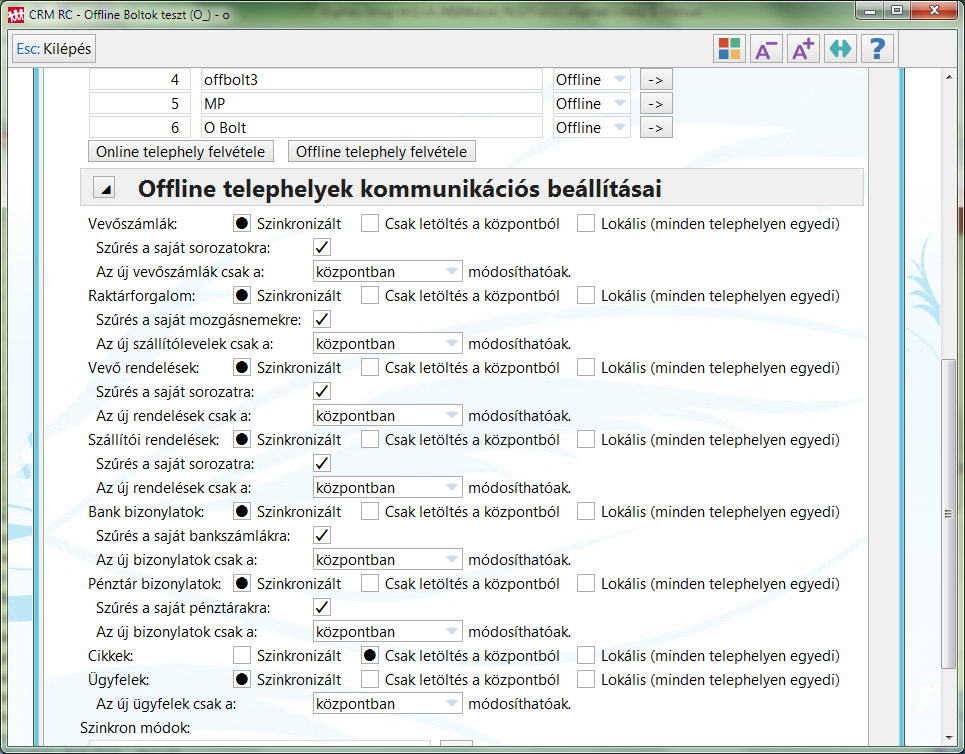Open arrow button for MP row
The width and height of the screenshot is (965, 754).
655,104
